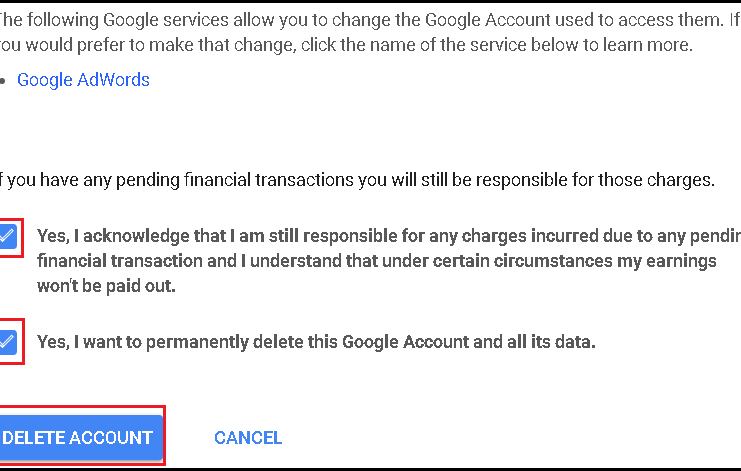Click the 'Yes, I want to permanently delete' label
Image resolution: width=741 pixels, height=471 pixels.
click(x=316, y=342)
